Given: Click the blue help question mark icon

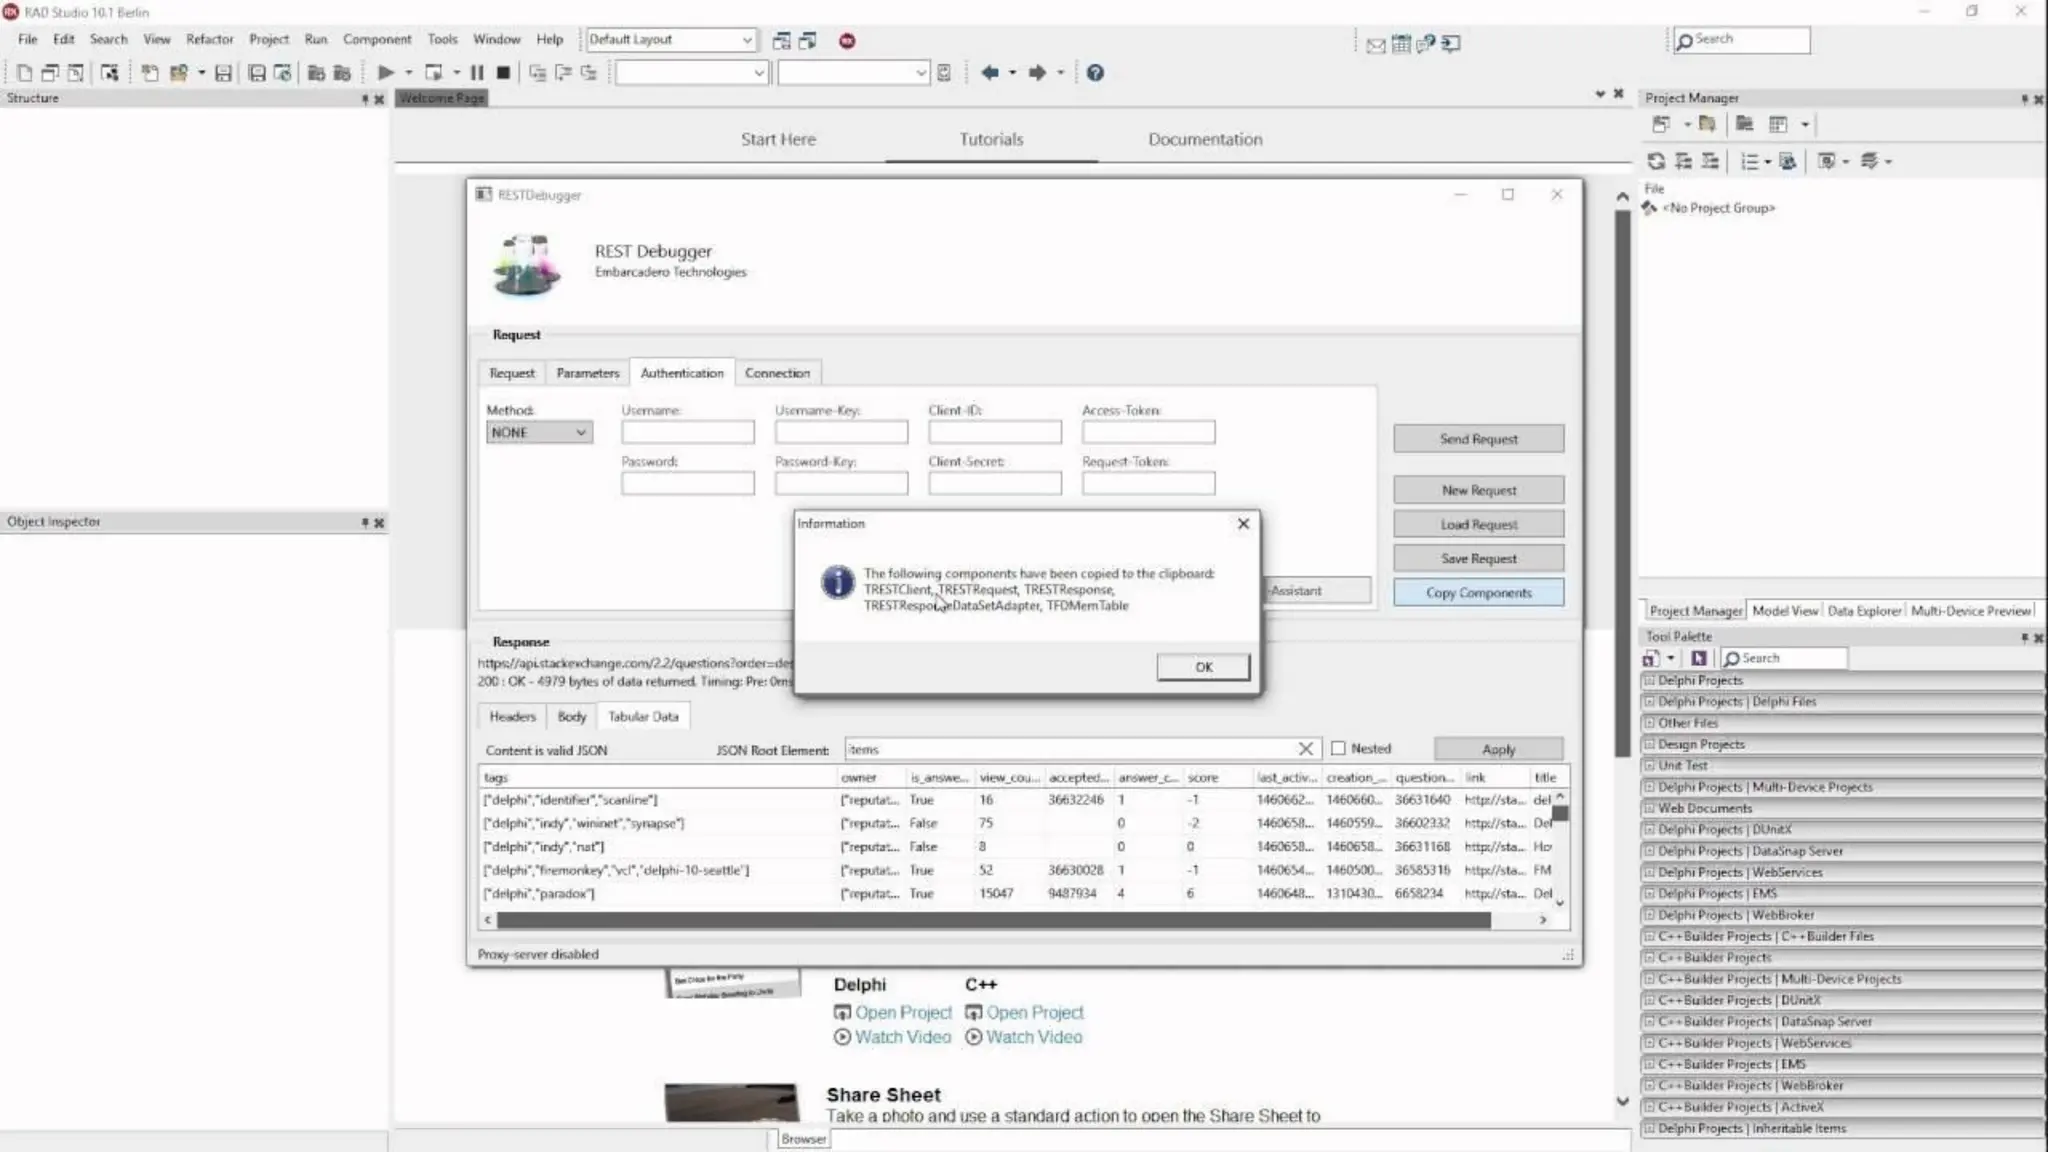Looking at the screenshot, I should coord(1095,73).
